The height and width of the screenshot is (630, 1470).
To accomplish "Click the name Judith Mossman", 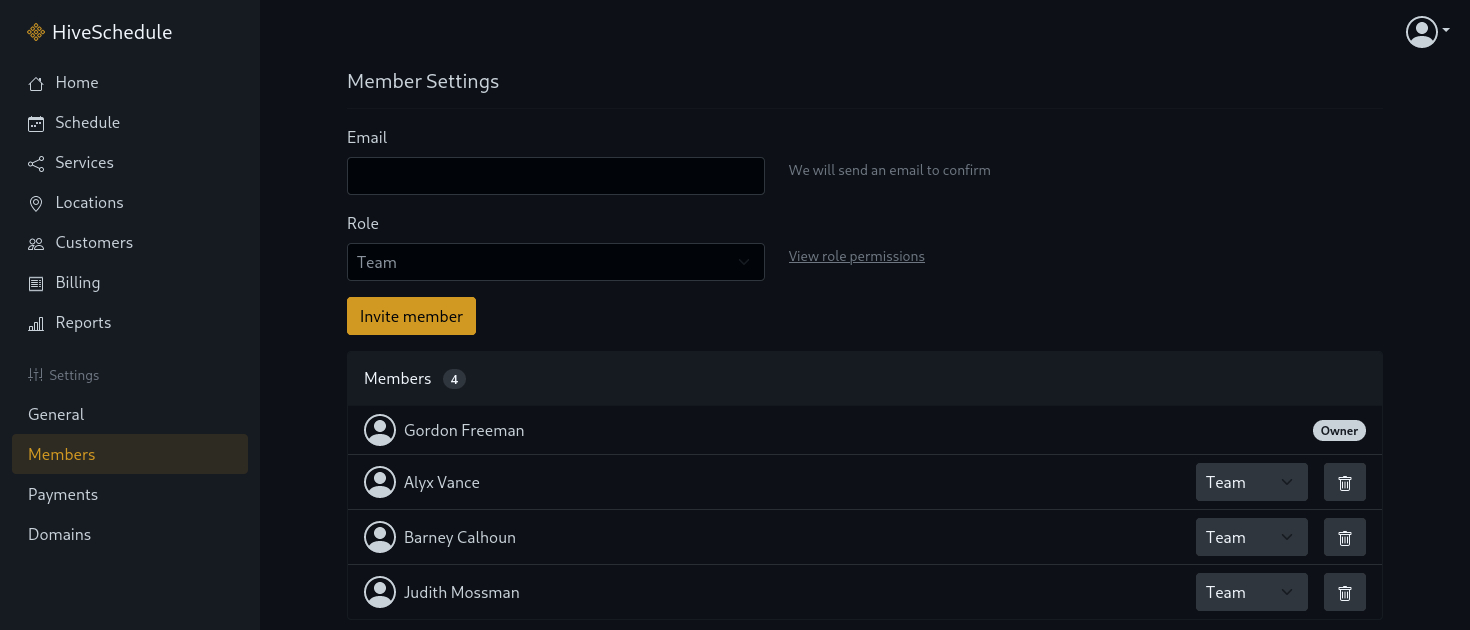I will 462,592.
